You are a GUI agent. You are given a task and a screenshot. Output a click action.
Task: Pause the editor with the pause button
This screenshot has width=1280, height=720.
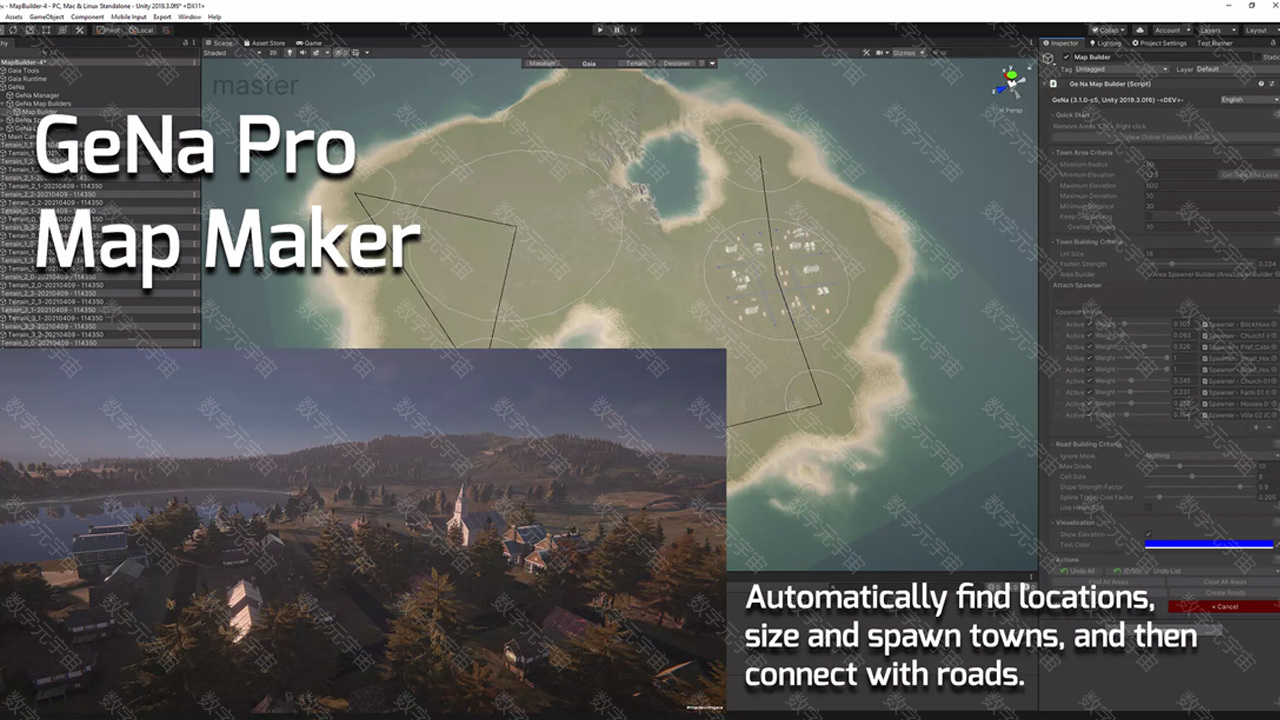coord(617,30)
